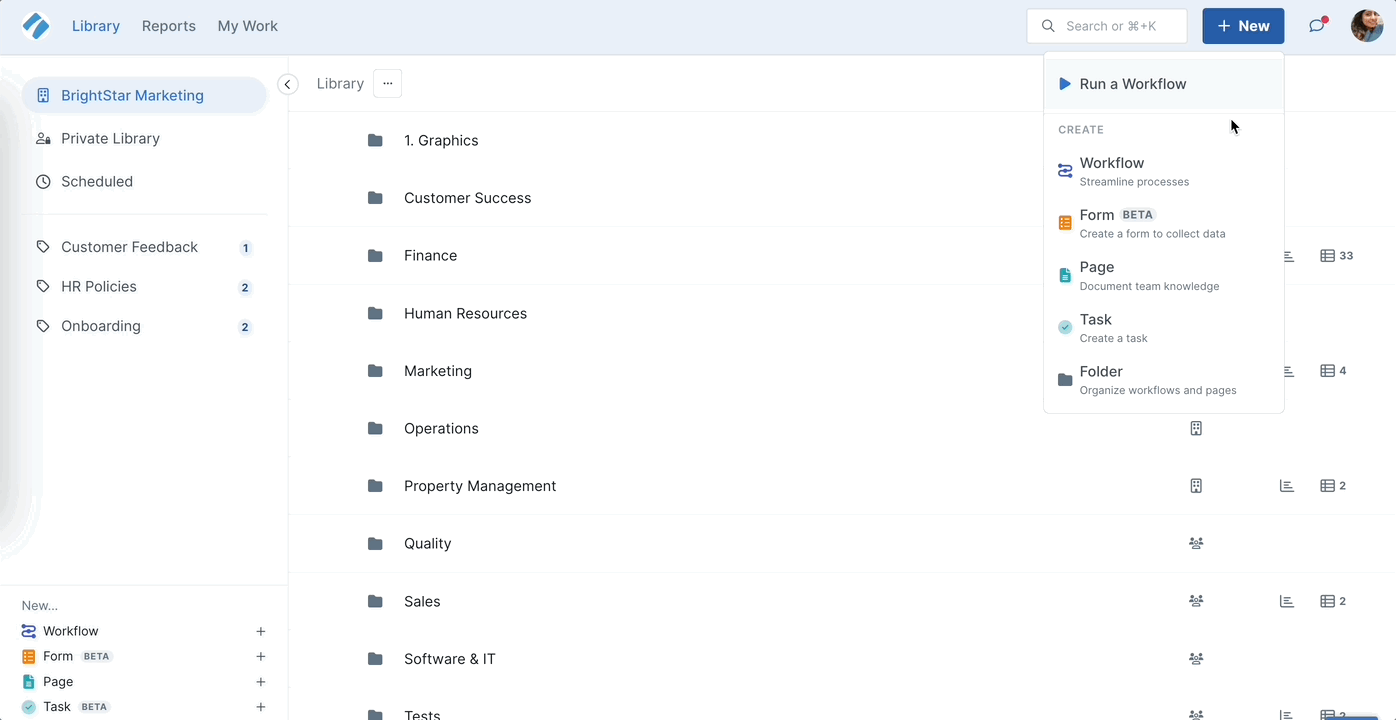
Task: Choose Workflow in the Create menu
Action: [x=1164, y=171]
